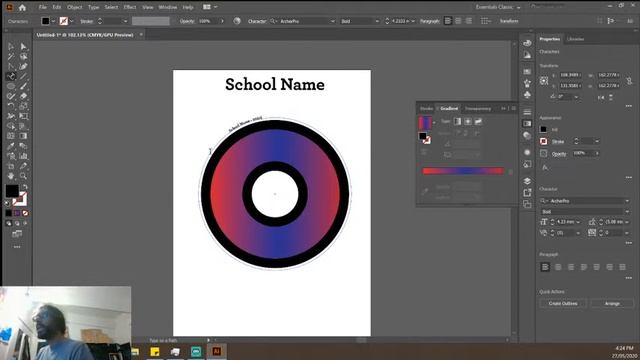This screenshot has height=360, width=640.
Task: Open the Window menu
Action: (x=167, y=7)
